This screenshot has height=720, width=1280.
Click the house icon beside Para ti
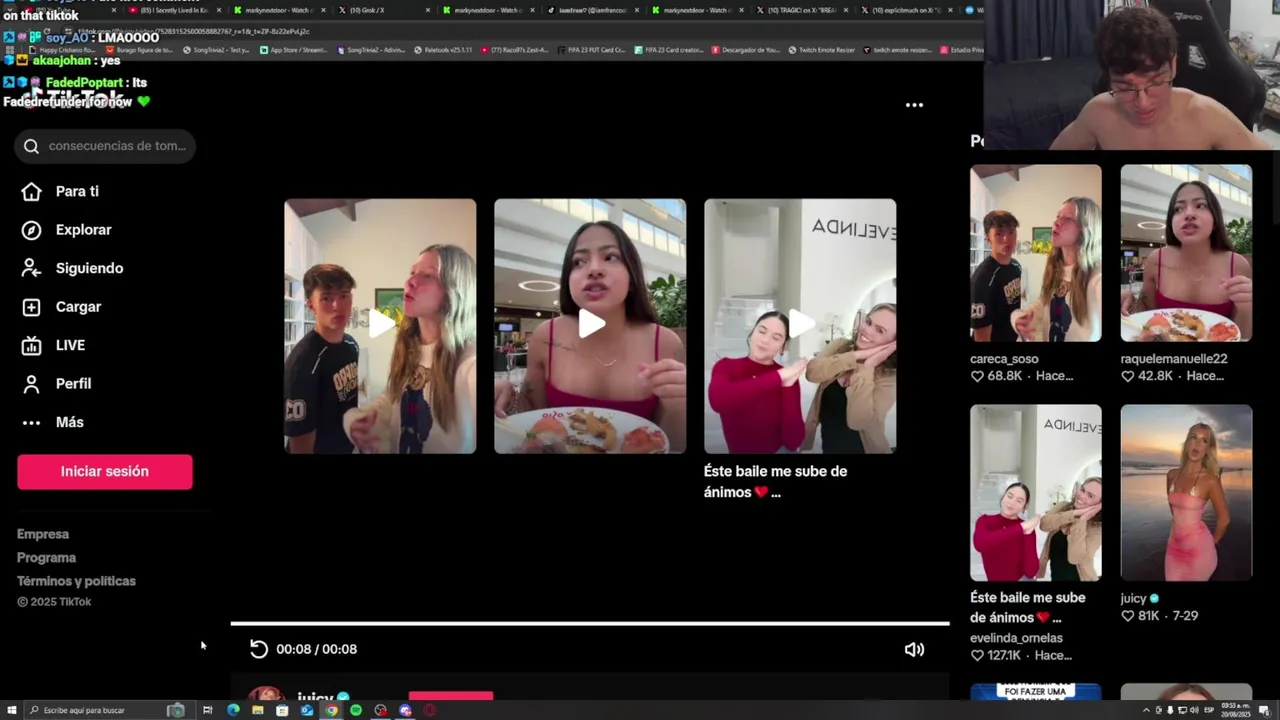pos(31,191)
